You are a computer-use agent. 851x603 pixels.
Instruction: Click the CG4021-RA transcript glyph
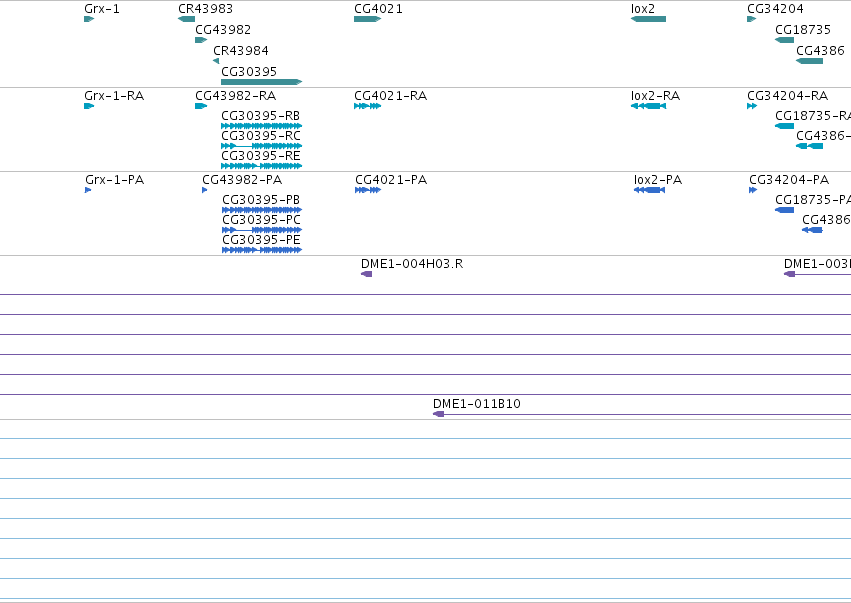(367, 106)
